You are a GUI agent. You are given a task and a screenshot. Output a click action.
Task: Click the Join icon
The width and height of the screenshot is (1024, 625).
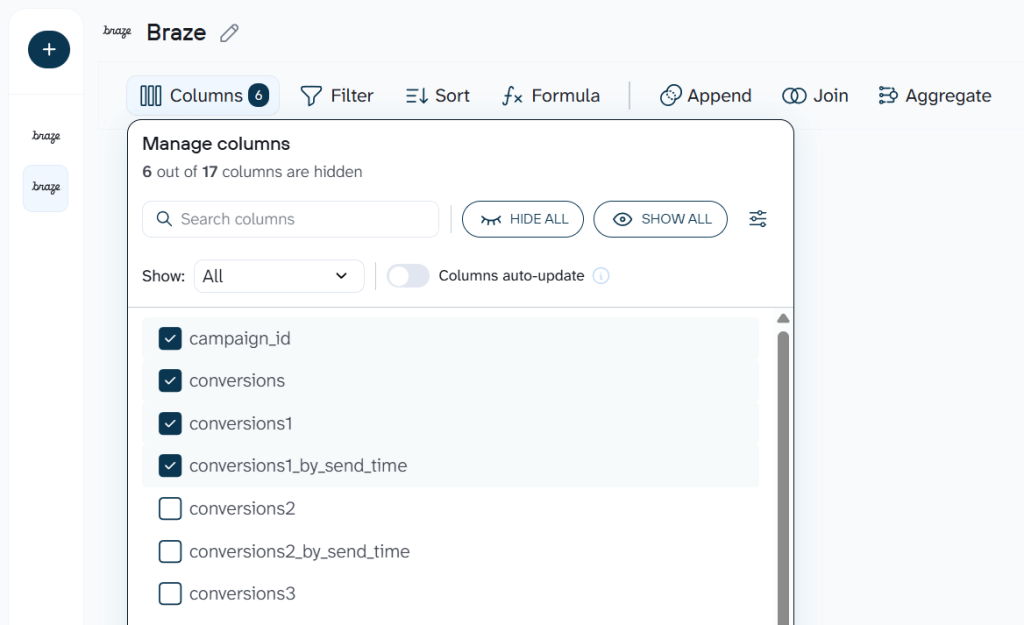793,95
